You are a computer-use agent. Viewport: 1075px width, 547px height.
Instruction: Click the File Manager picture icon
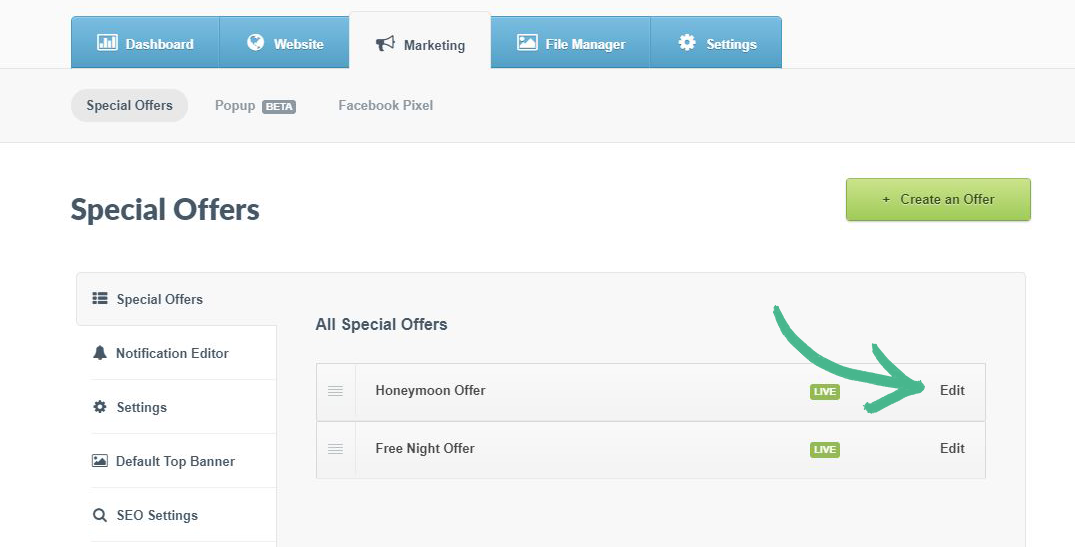(527, 43)
